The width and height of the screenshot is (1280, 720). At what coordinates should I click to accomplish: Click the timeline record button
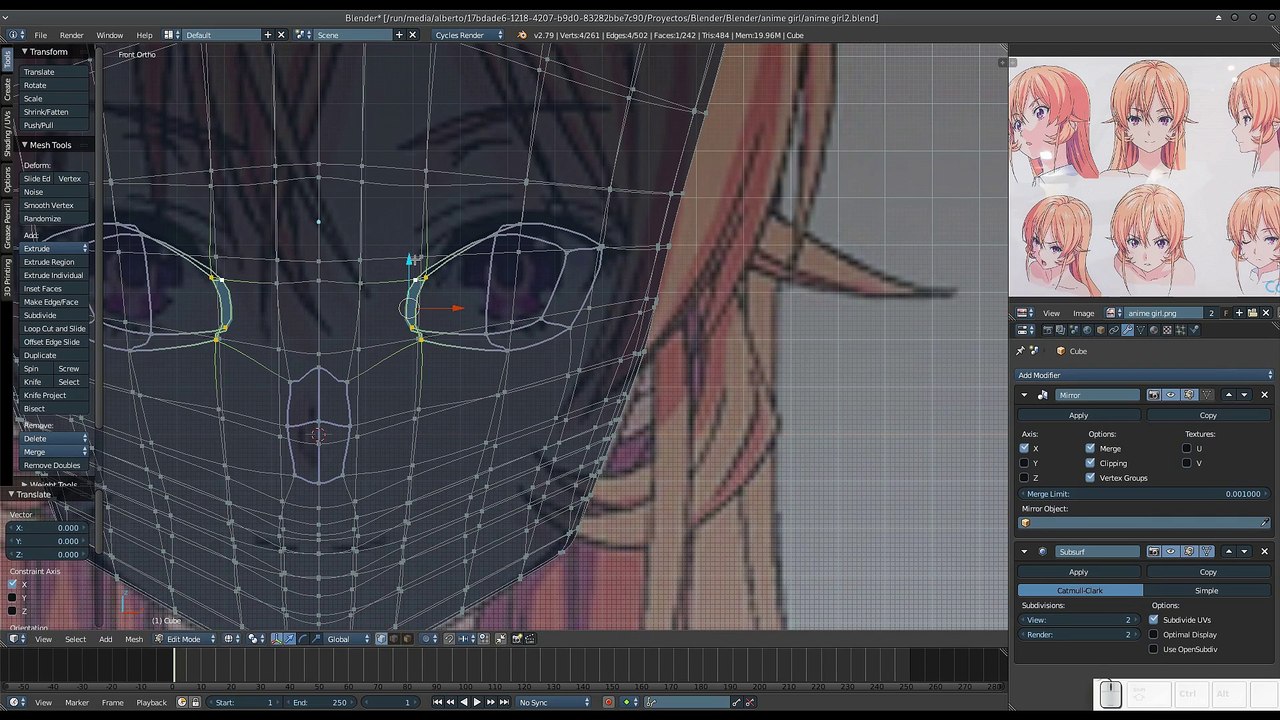click(608, 702)
